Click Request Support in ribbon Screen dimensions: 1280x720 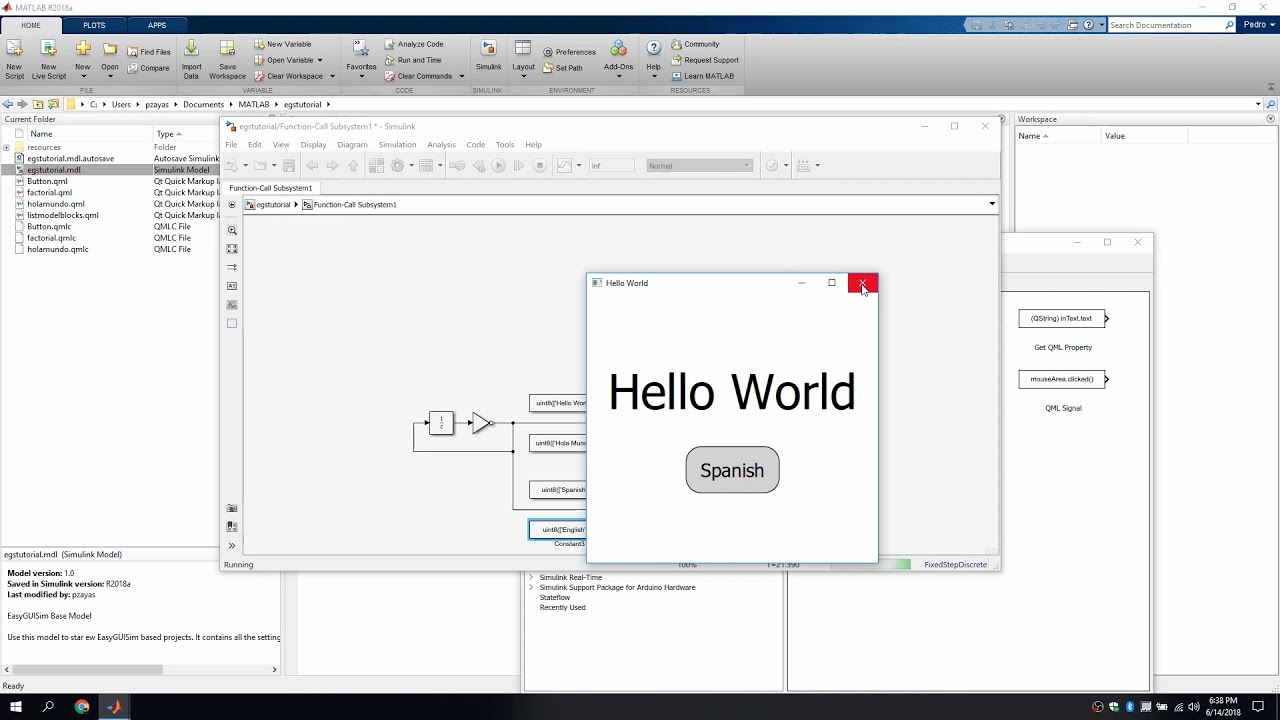(705, 60)
